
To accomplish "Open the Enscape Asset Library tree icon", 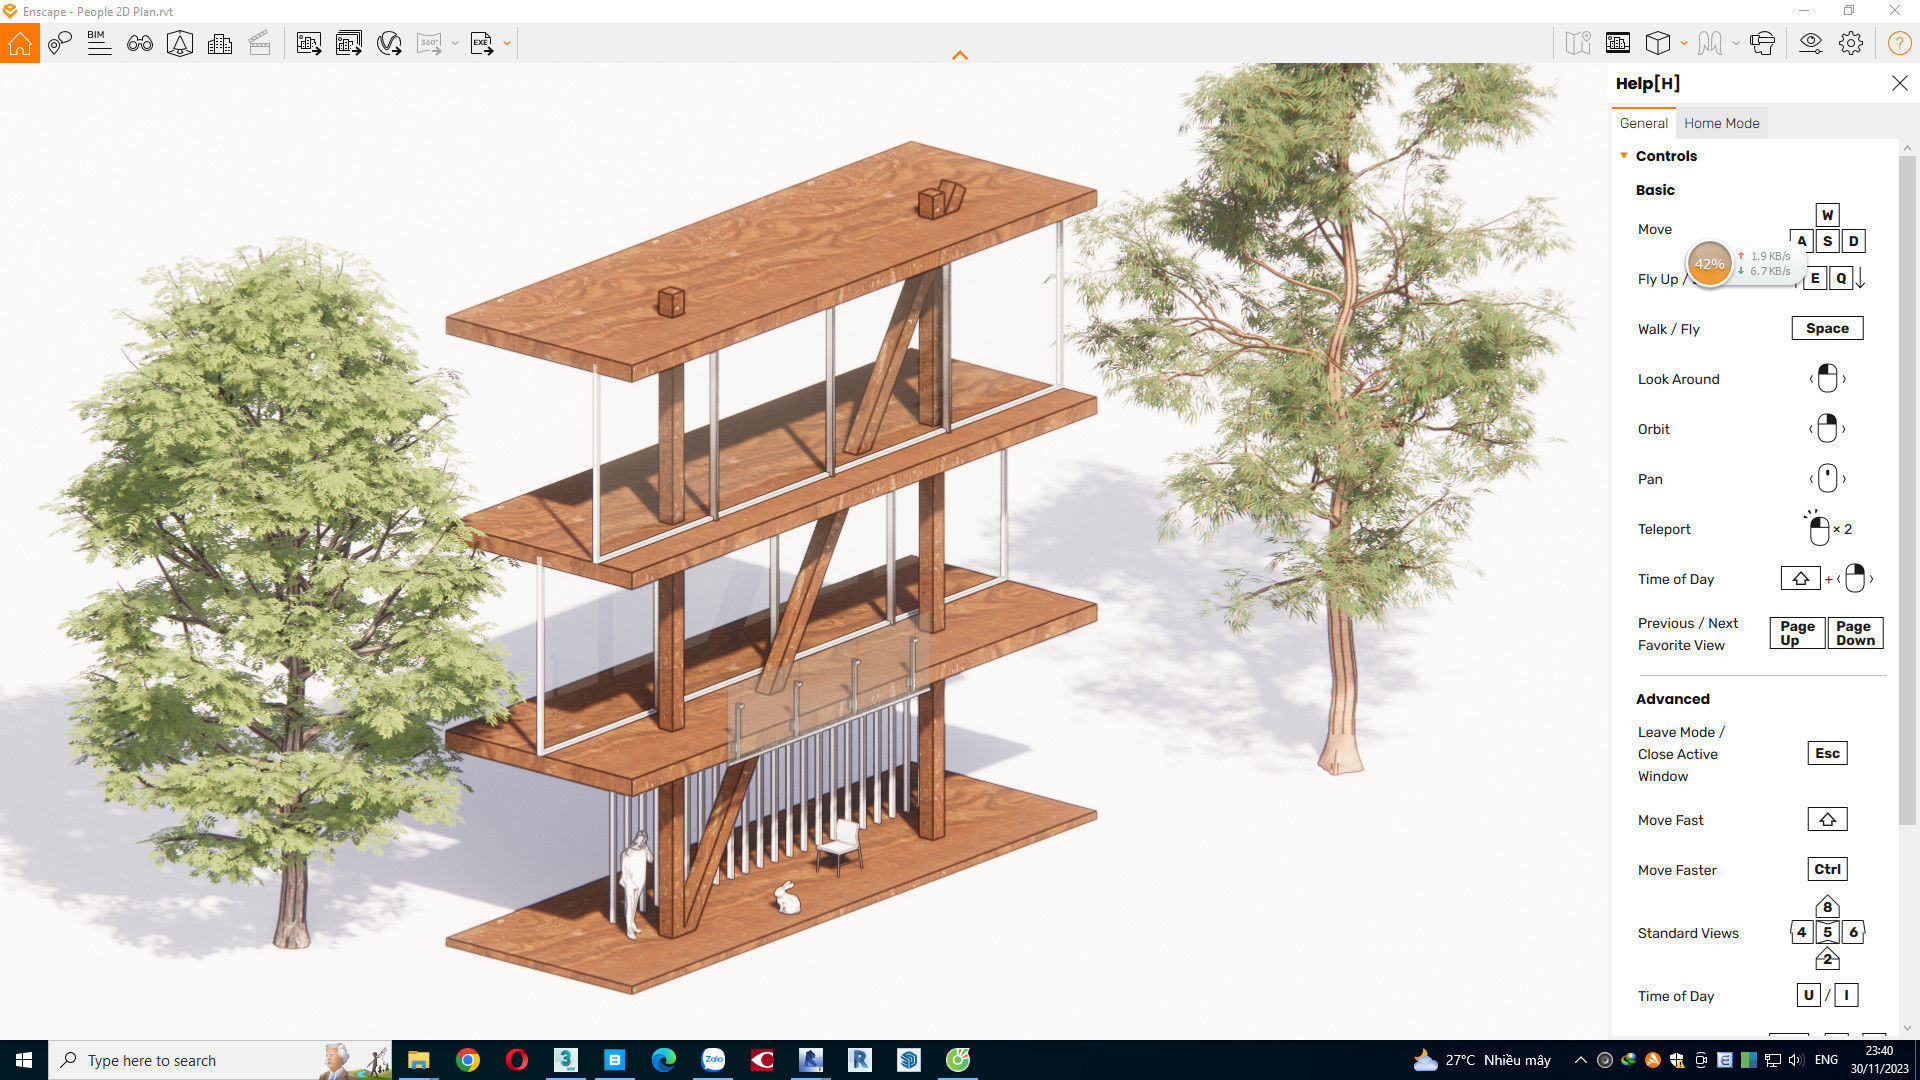I will click(x=180, y=43).
